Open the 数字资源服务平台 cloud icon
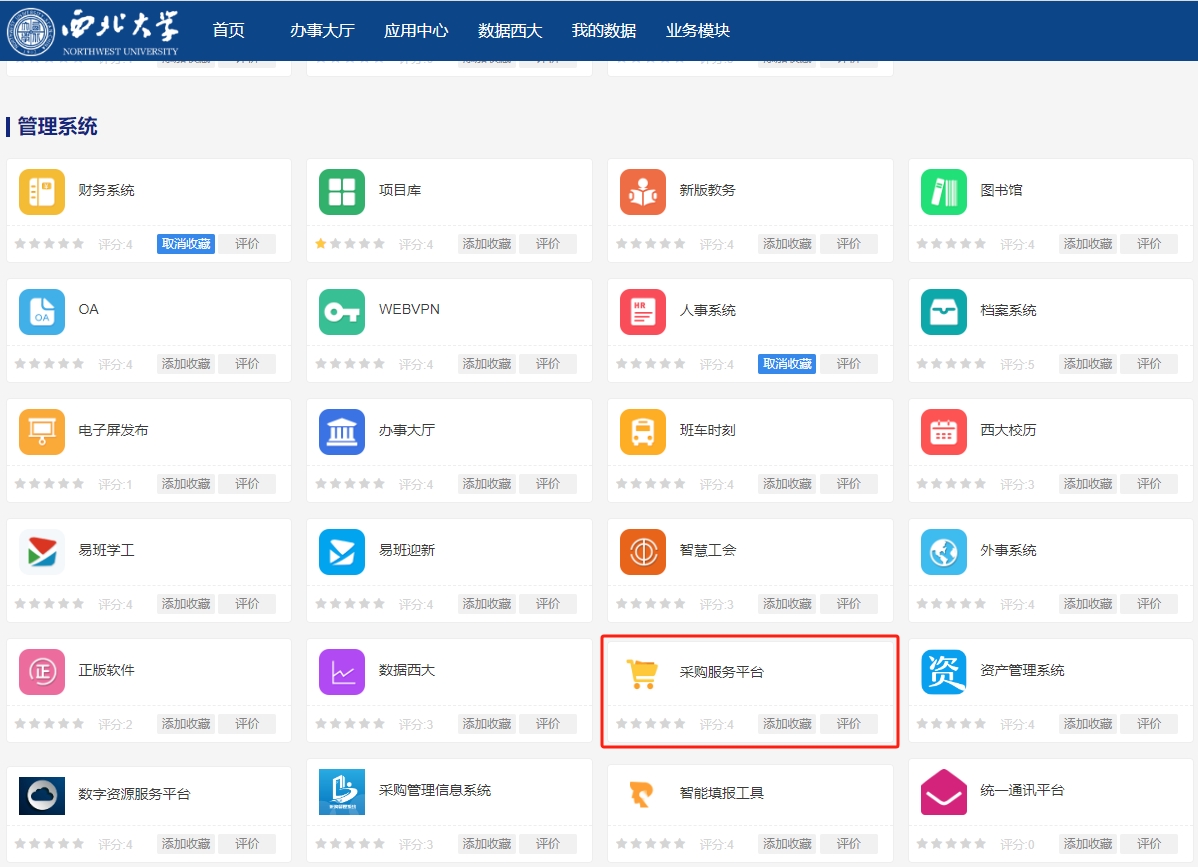 (41, 795)
